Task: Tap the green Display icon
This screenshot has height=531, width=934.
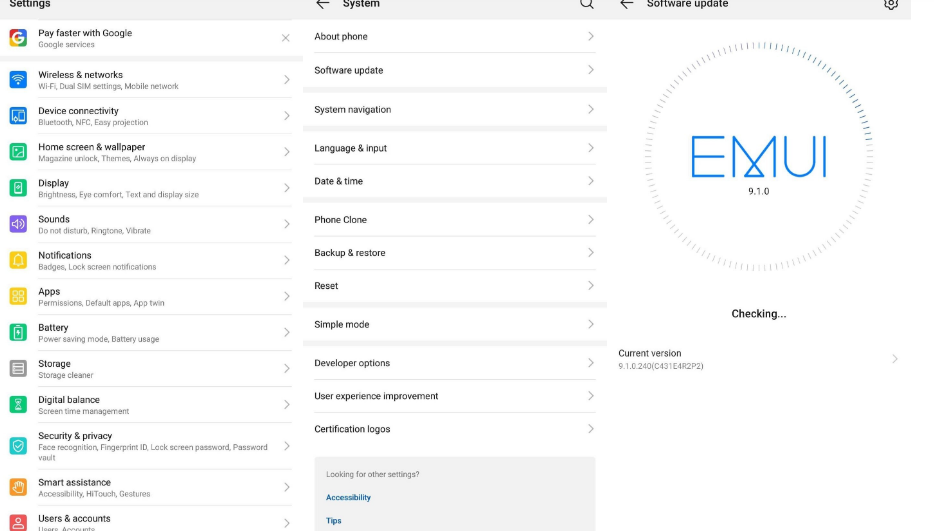Action: 18,188
